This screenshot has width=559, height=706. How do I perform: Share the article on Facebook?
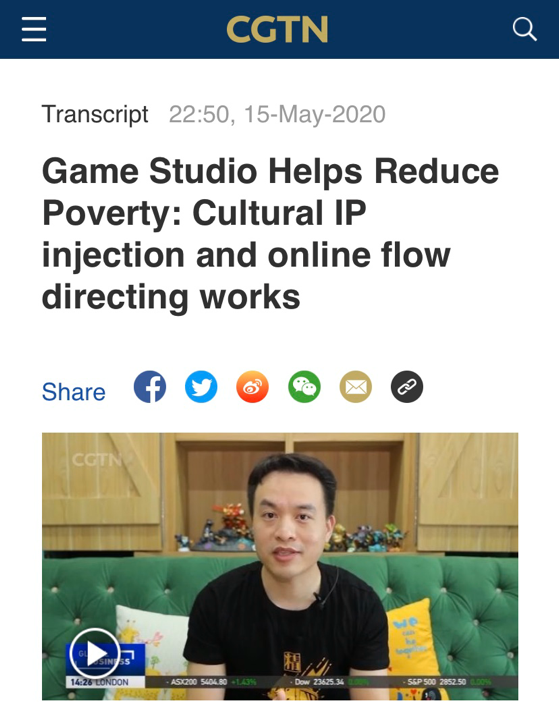tap(150, 386)
